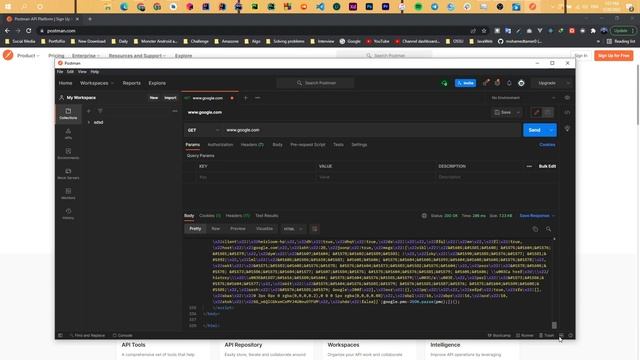Open the No Environment dropdown
This screenshot has height=360, width=640.
pos(523,98)
